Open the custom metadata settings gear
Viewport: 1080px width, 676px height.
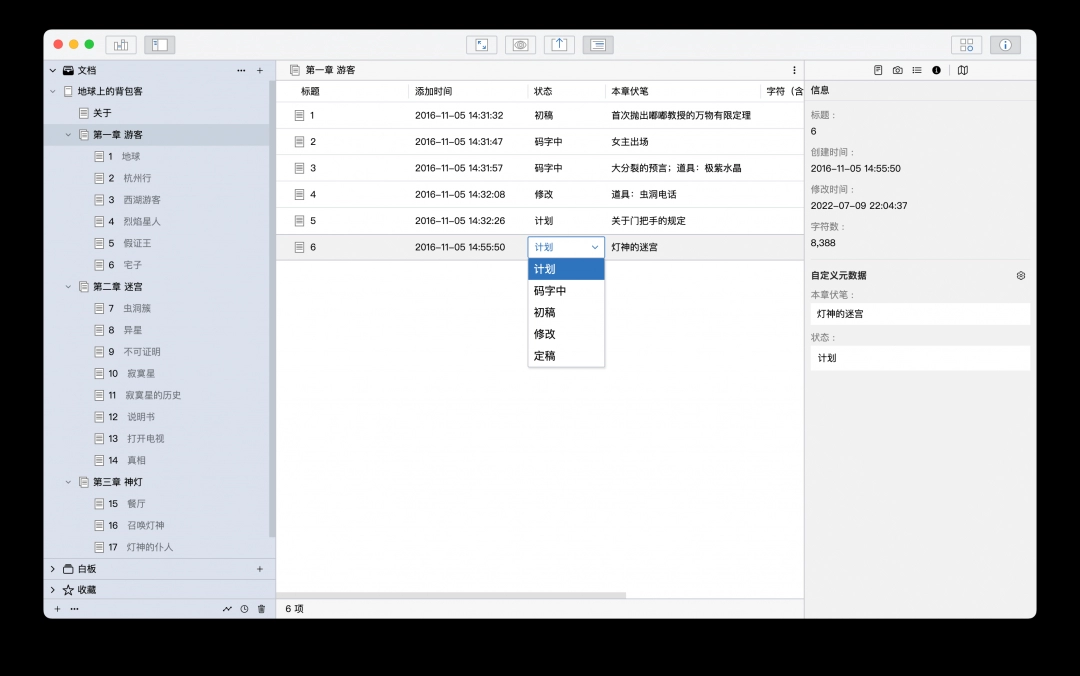pos(1020,275)
